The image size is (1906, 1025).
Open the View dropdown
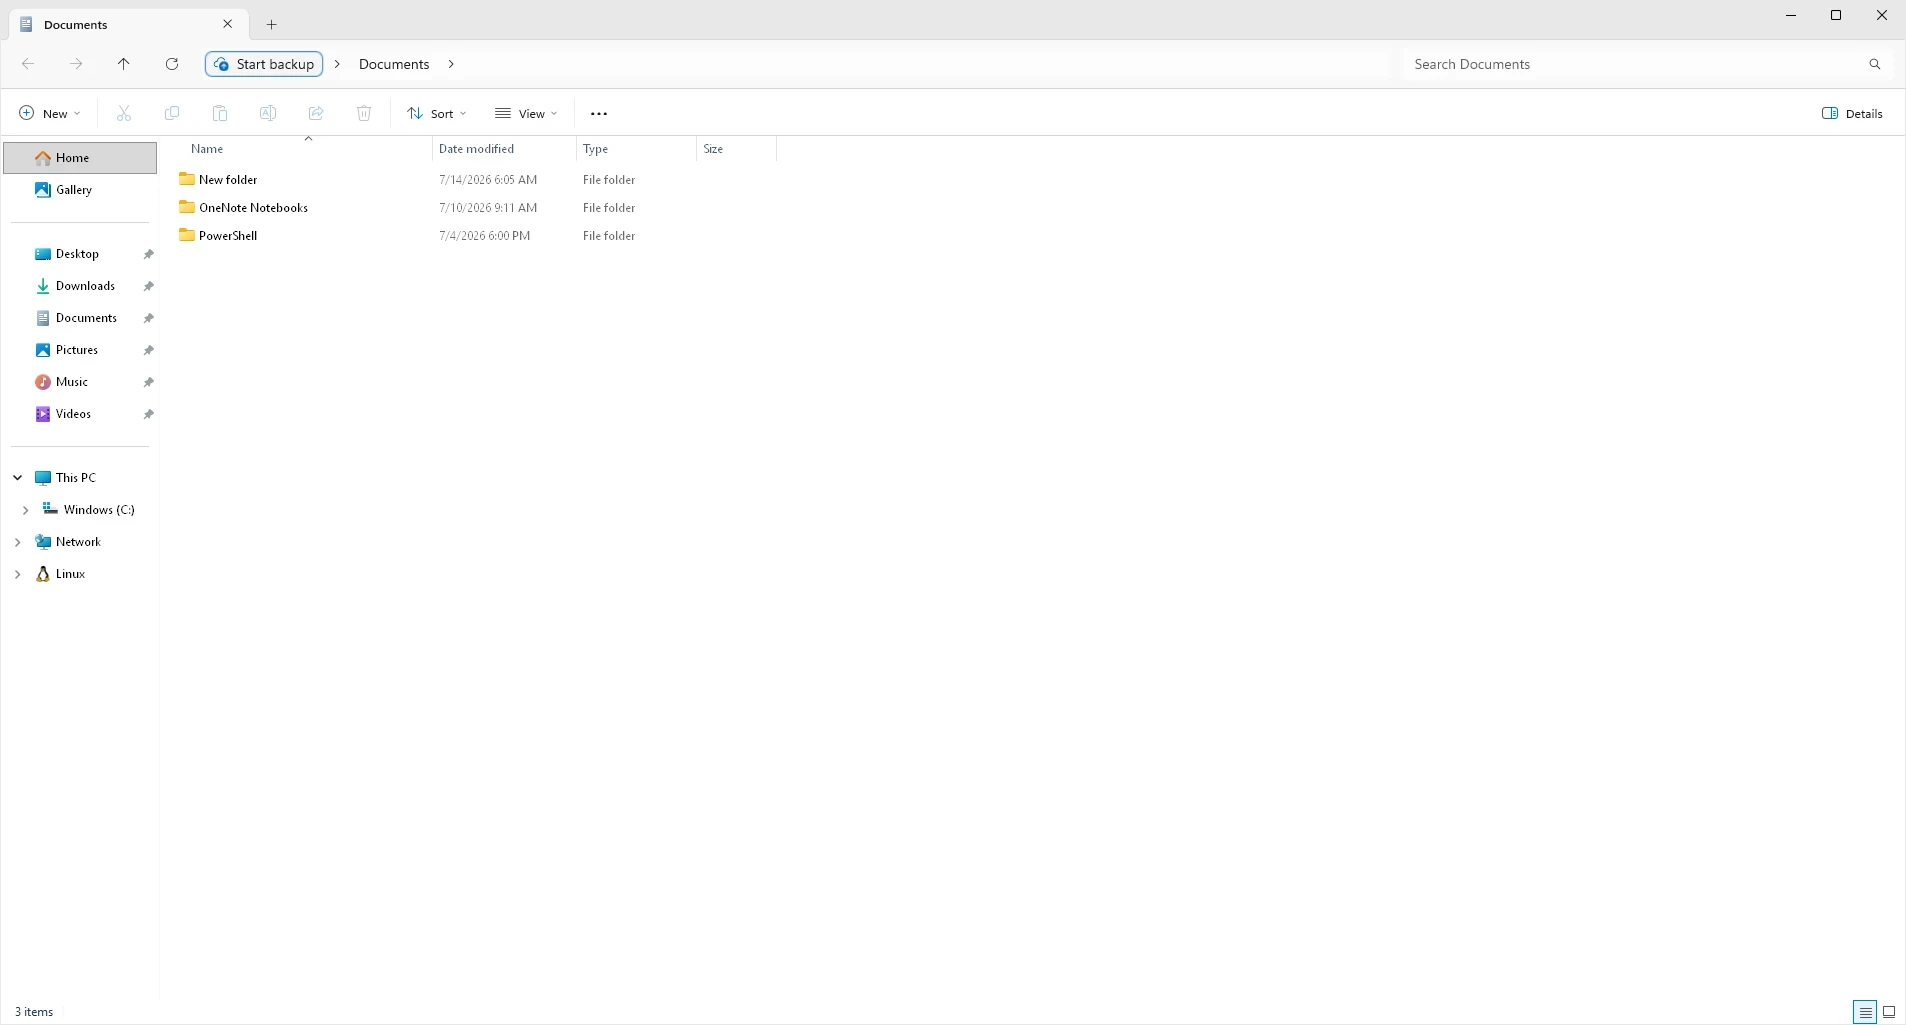pos(526,114)
